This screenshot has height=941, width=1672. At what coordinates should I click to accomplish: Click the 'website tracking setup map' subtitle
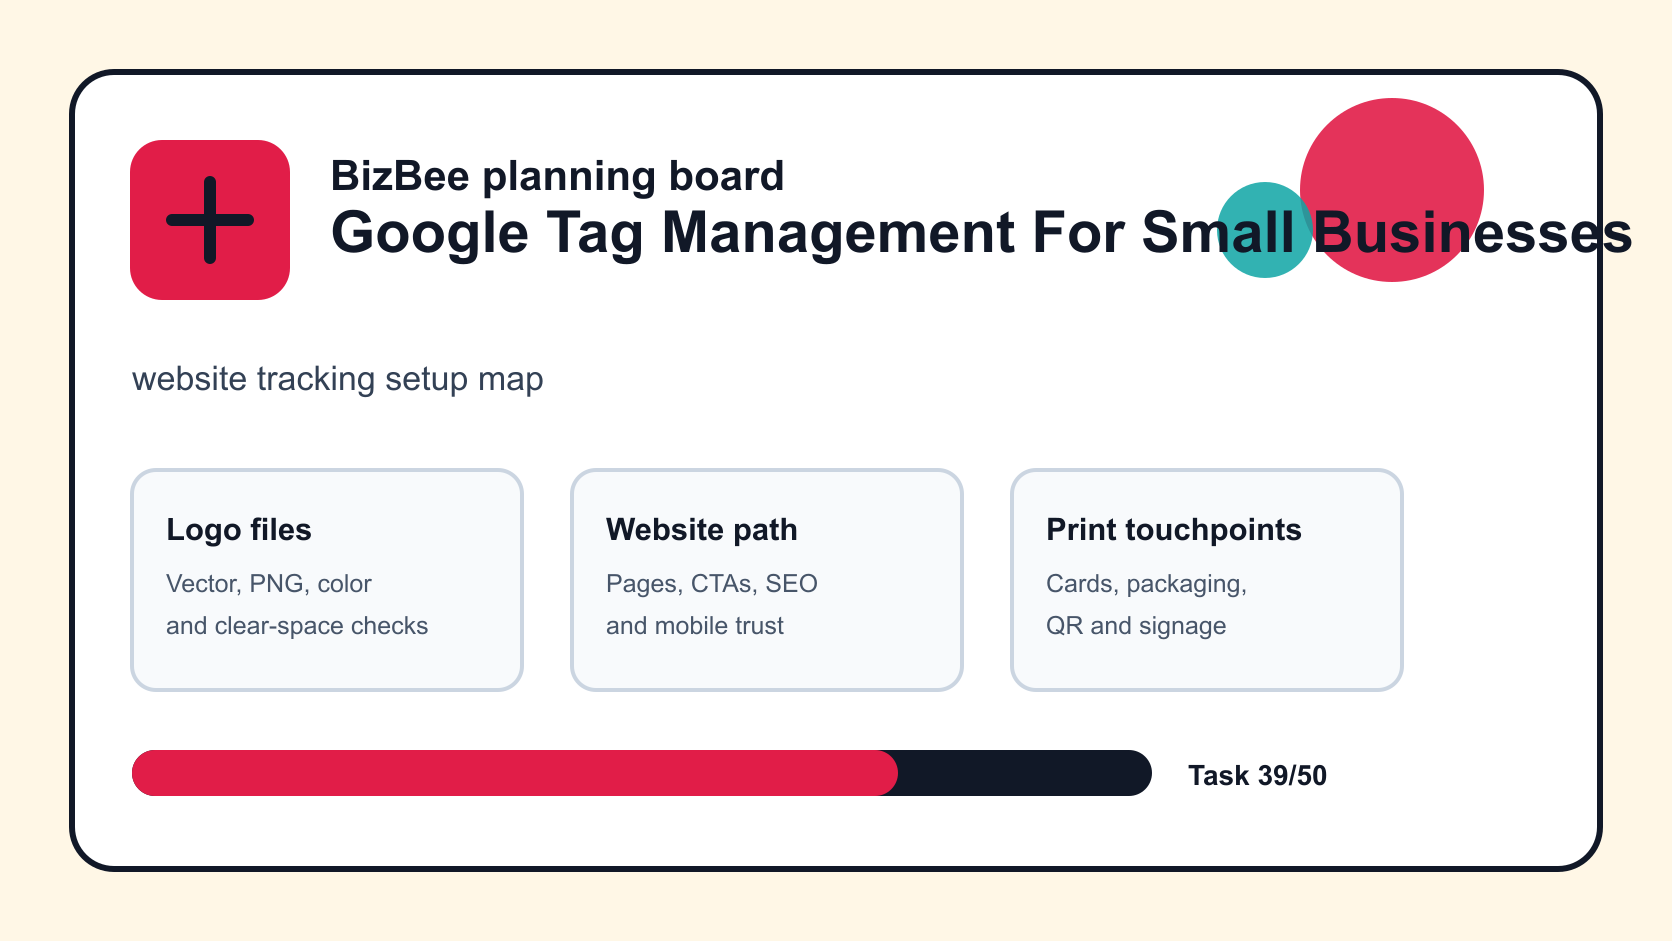tap(338, 379)
